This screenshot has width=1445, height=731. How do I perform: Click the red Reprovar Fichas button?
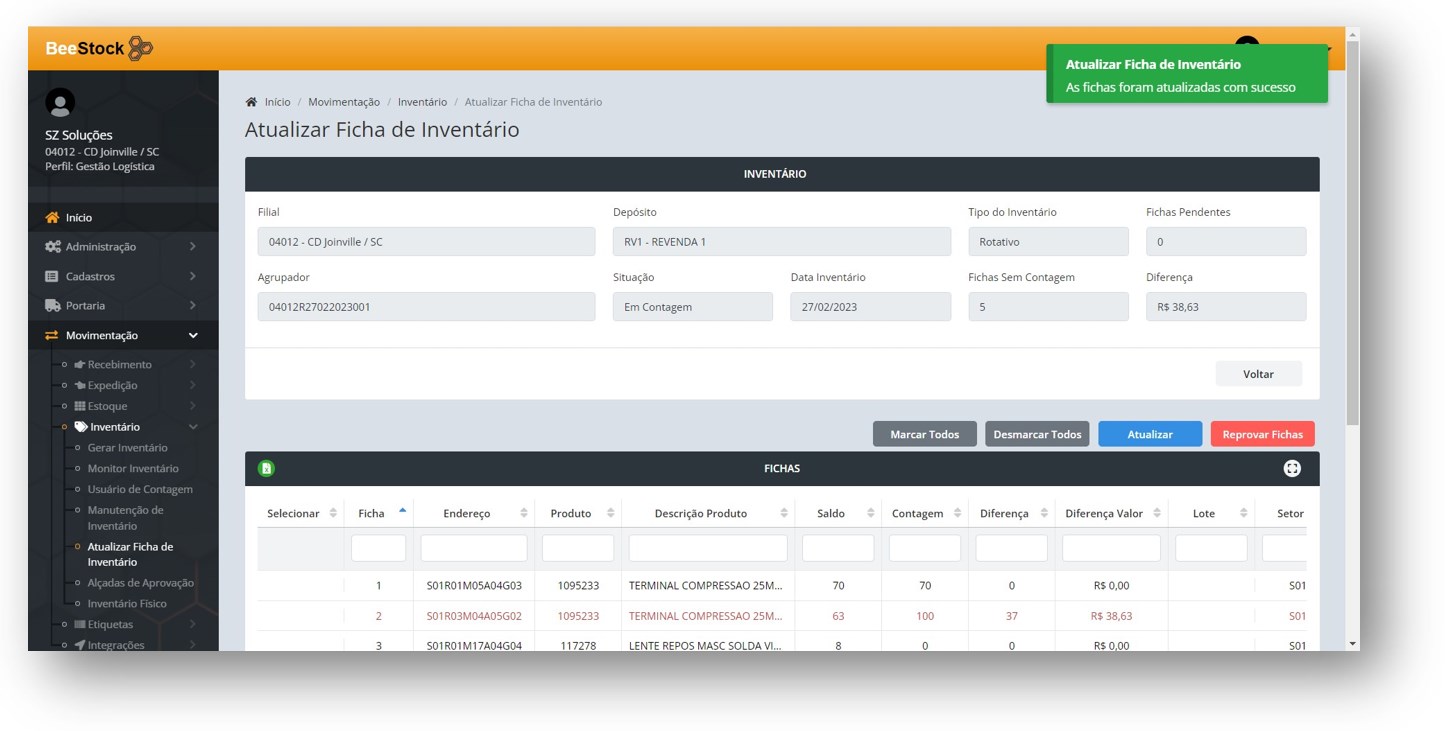click(1262, 434)
